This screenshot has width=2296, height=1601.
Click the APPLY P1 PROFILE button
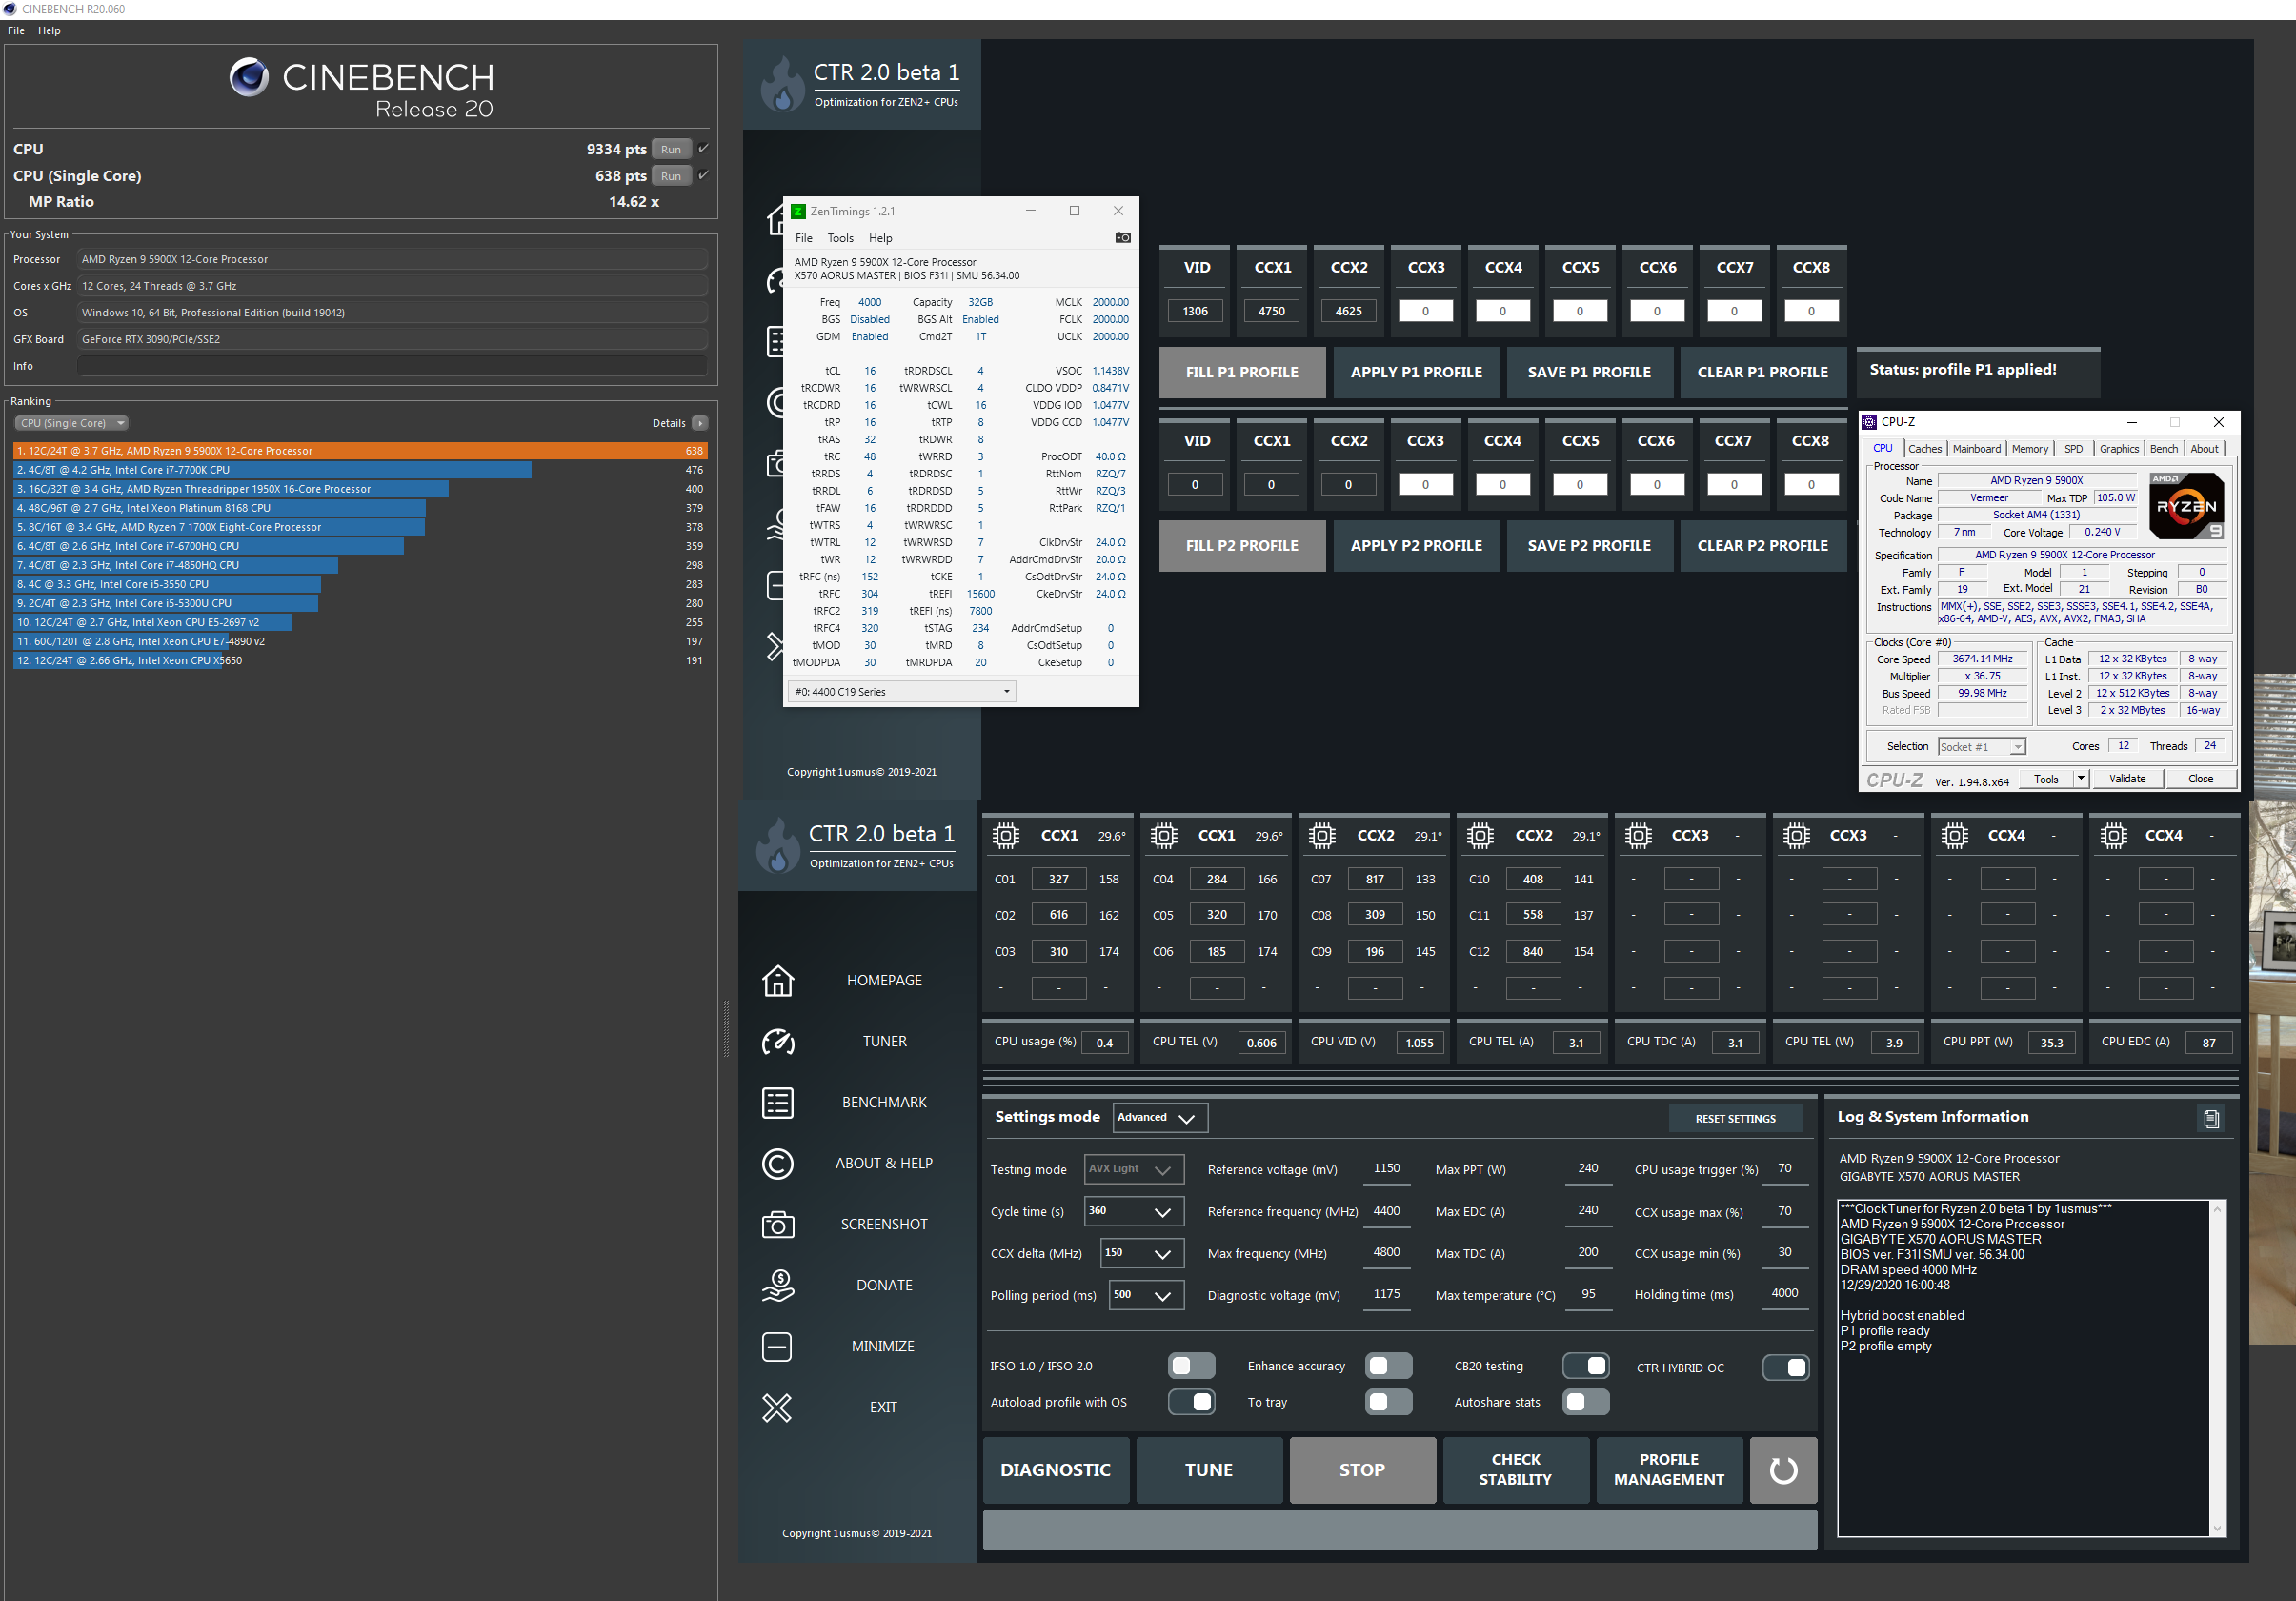pyautogui.click(x=1416, y=372)
